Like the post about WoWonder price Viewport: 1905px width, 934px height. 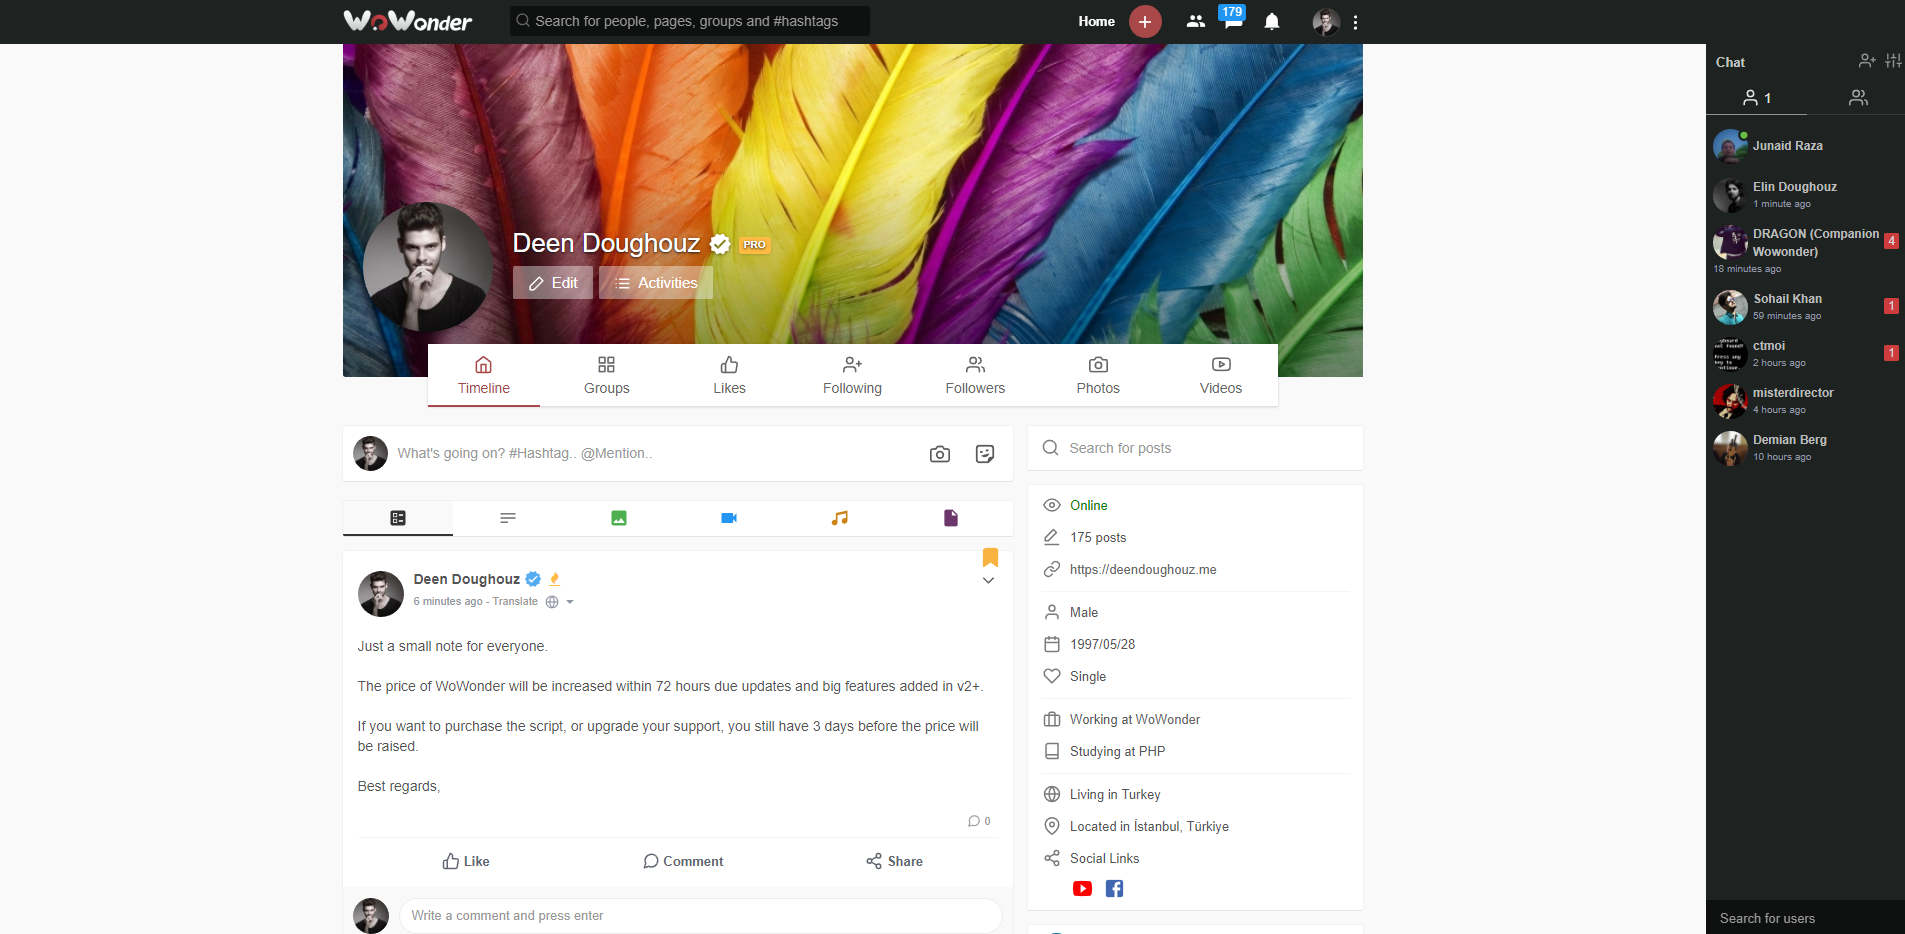pyautogui.click(x=466, y=861)
